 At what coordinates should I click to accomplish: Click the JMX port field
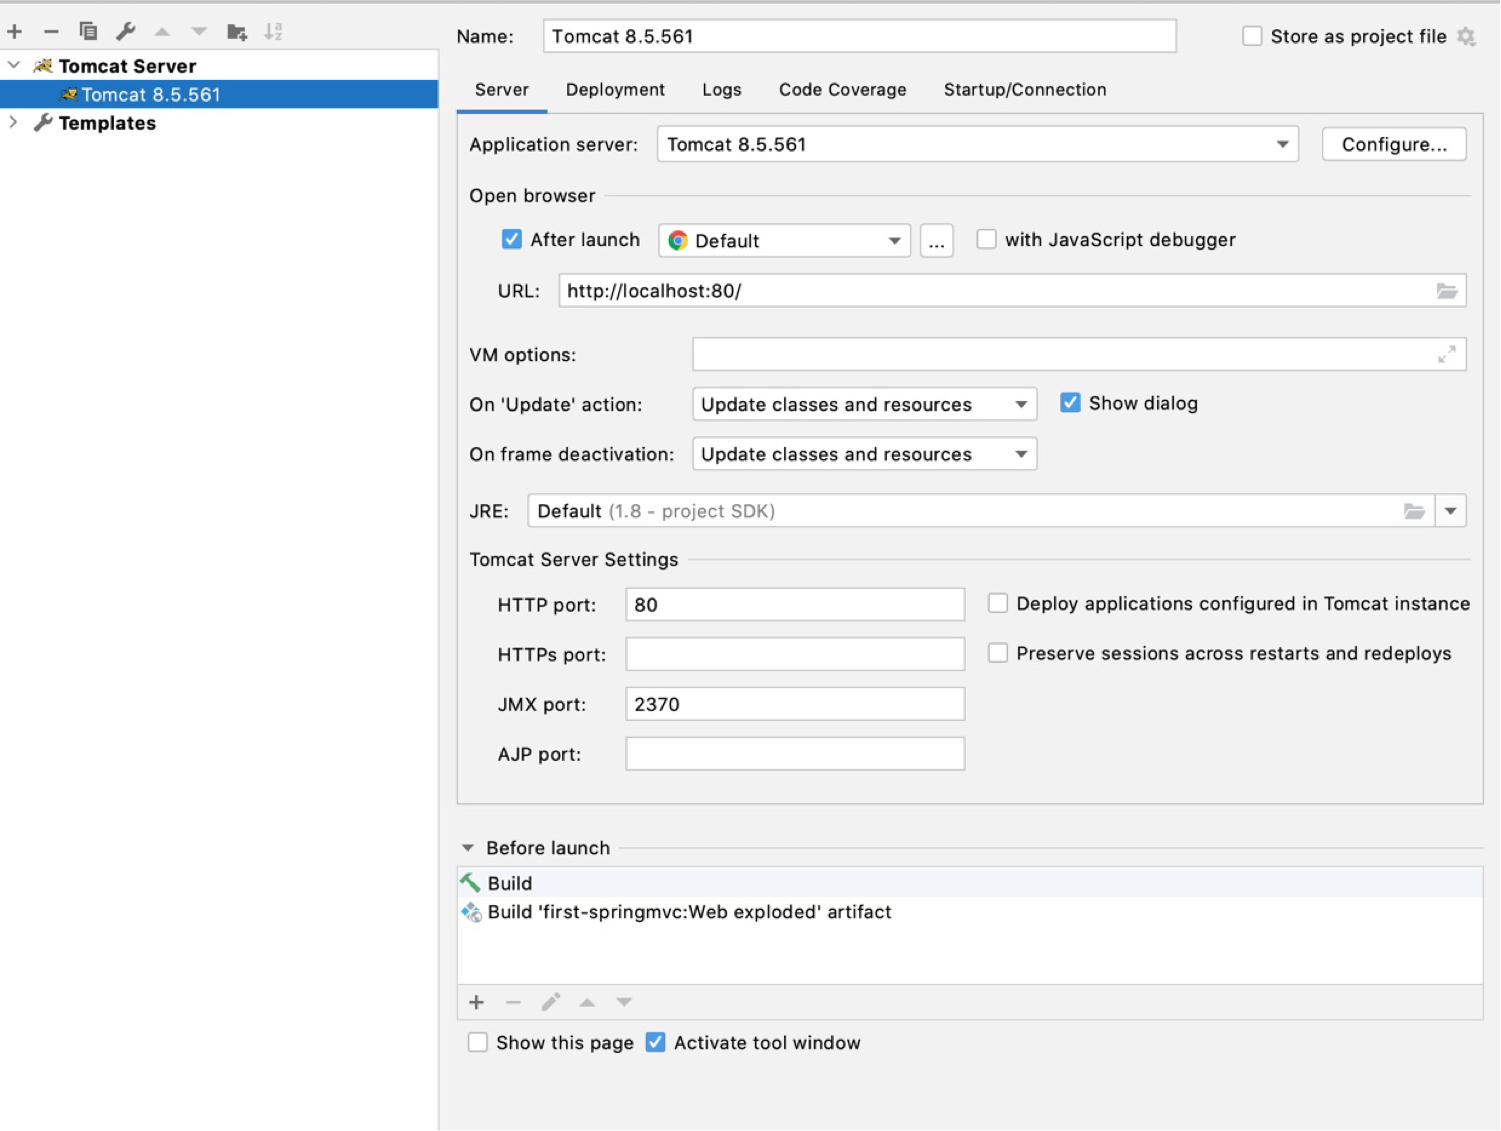(x=795, y=704)
